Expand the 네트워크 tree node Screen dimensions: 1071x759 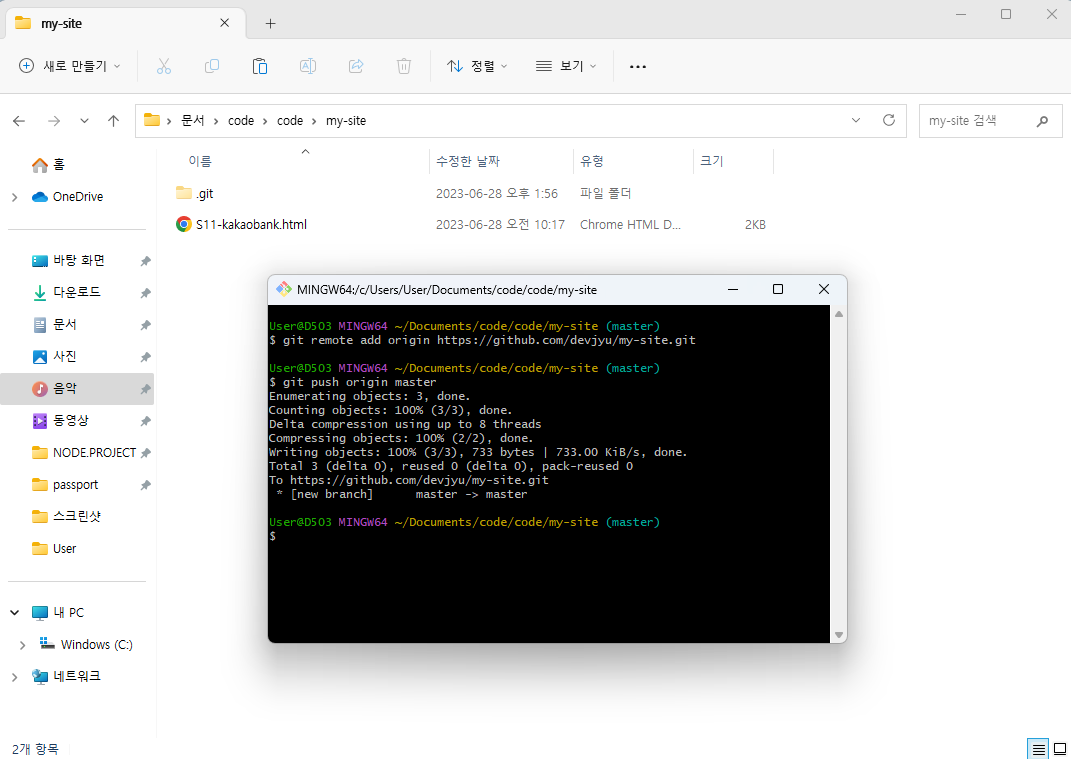[14, 677]
